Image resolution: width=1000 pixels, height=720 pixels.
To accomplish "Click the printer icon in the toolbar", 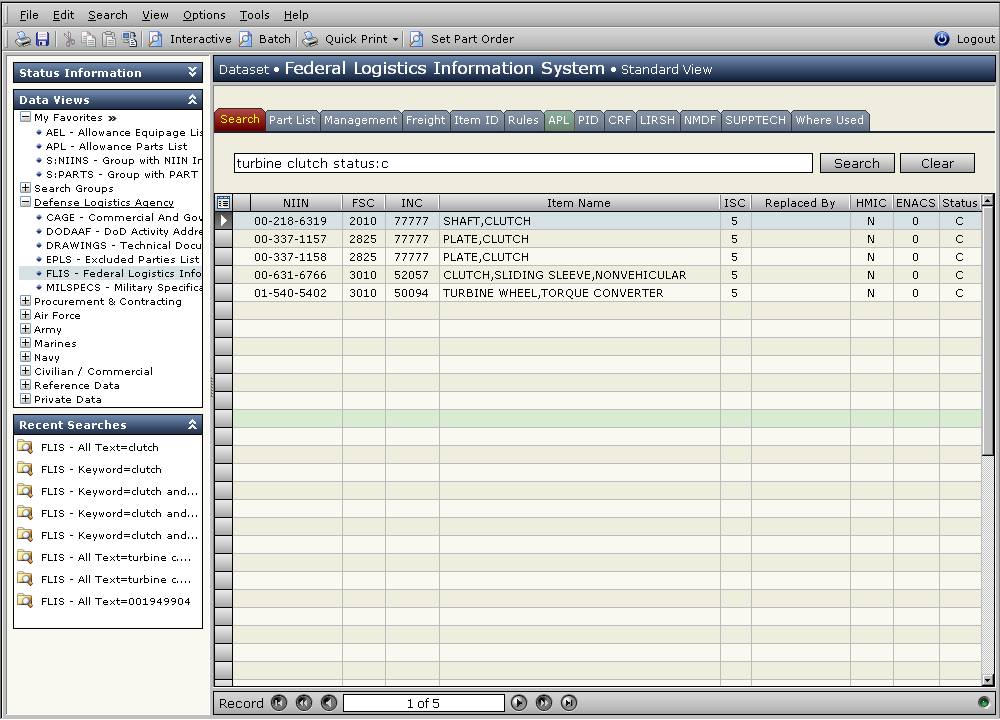I will tap(22, 39).
